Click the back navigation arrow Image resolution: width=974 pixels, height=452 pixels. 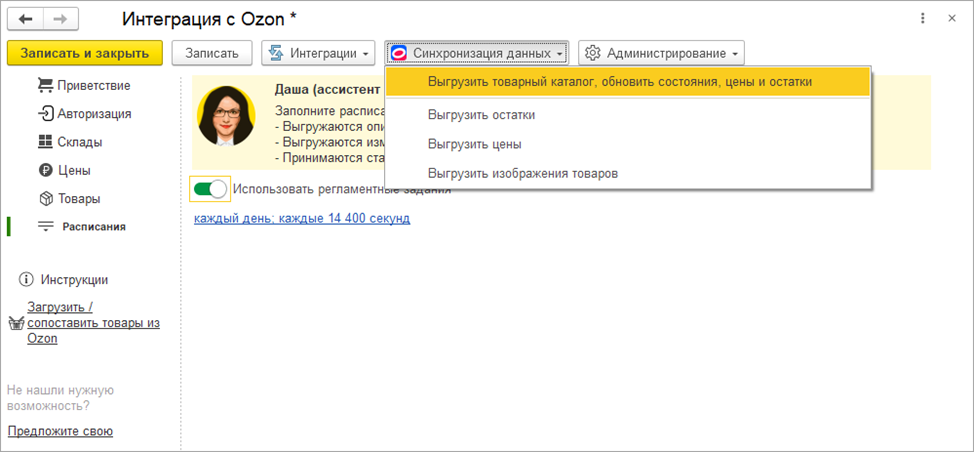26,19
